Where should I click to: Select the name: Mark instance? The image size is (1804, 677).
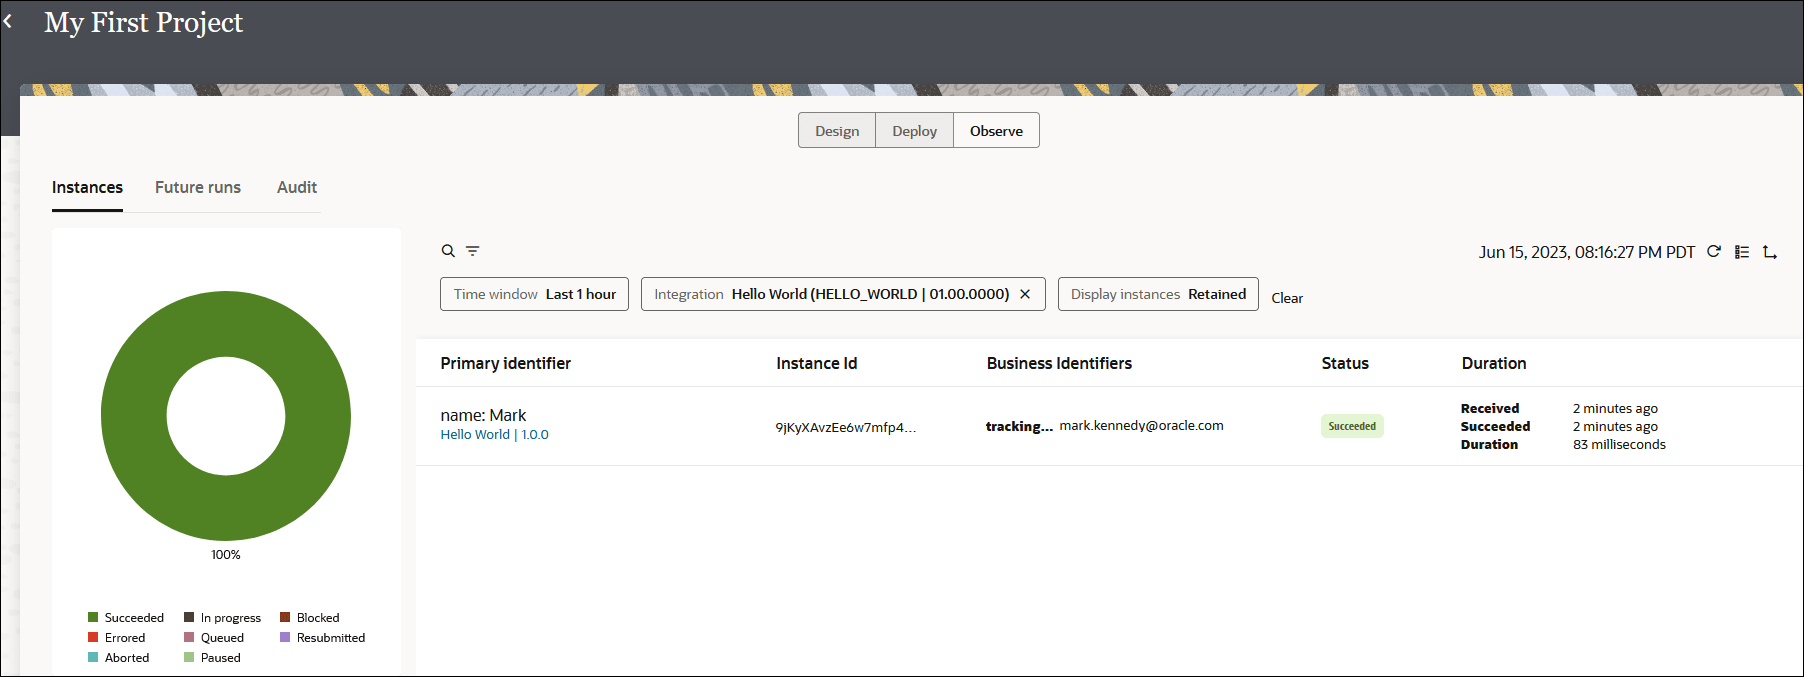pyautogui.click(x=483, y=415)
